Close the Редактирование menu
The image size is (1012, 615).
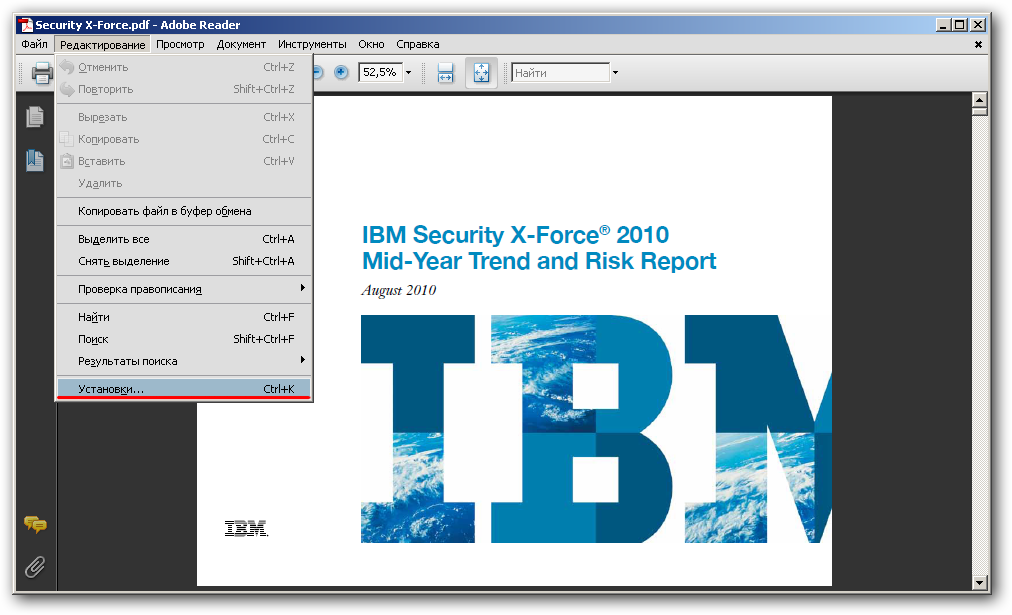tap(103, 45)
